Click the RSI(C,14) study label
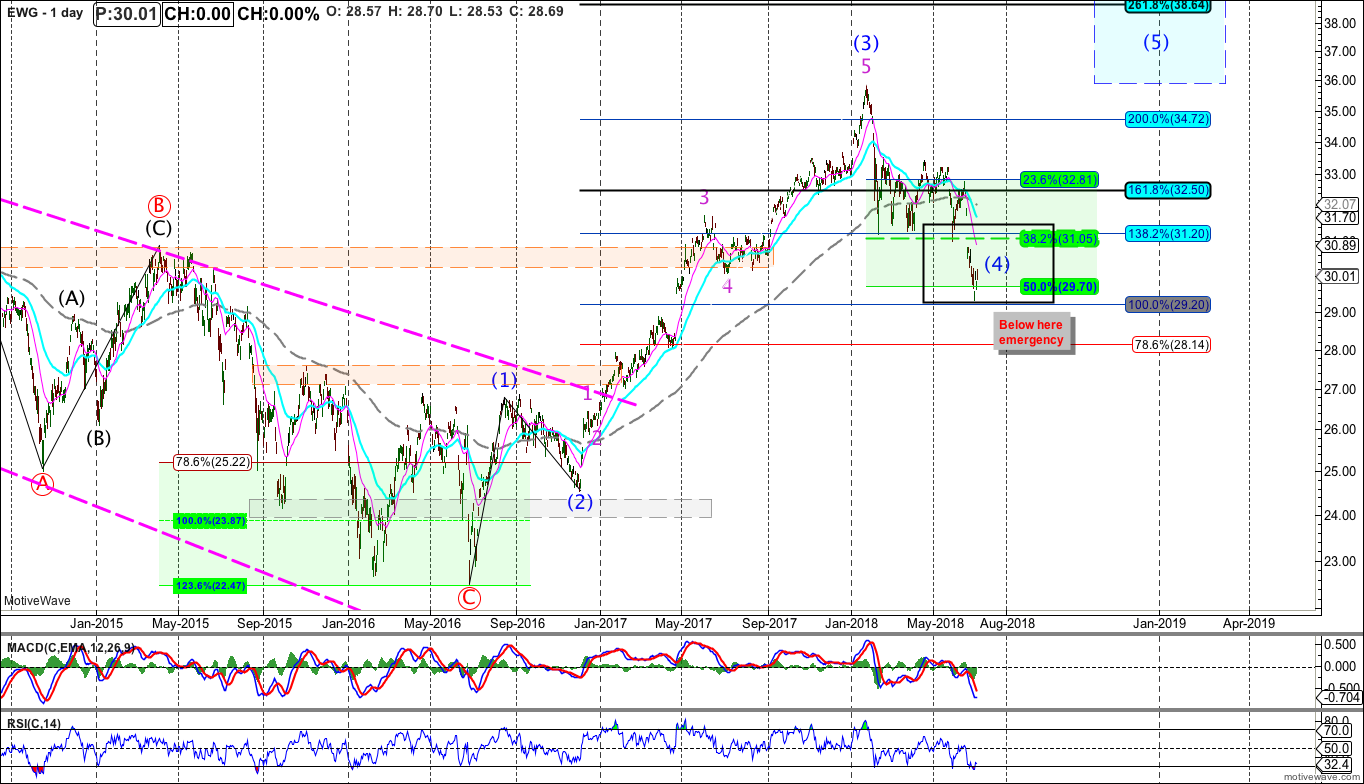The height and width of the screenshot is (784, 1364). coord(34,722)
